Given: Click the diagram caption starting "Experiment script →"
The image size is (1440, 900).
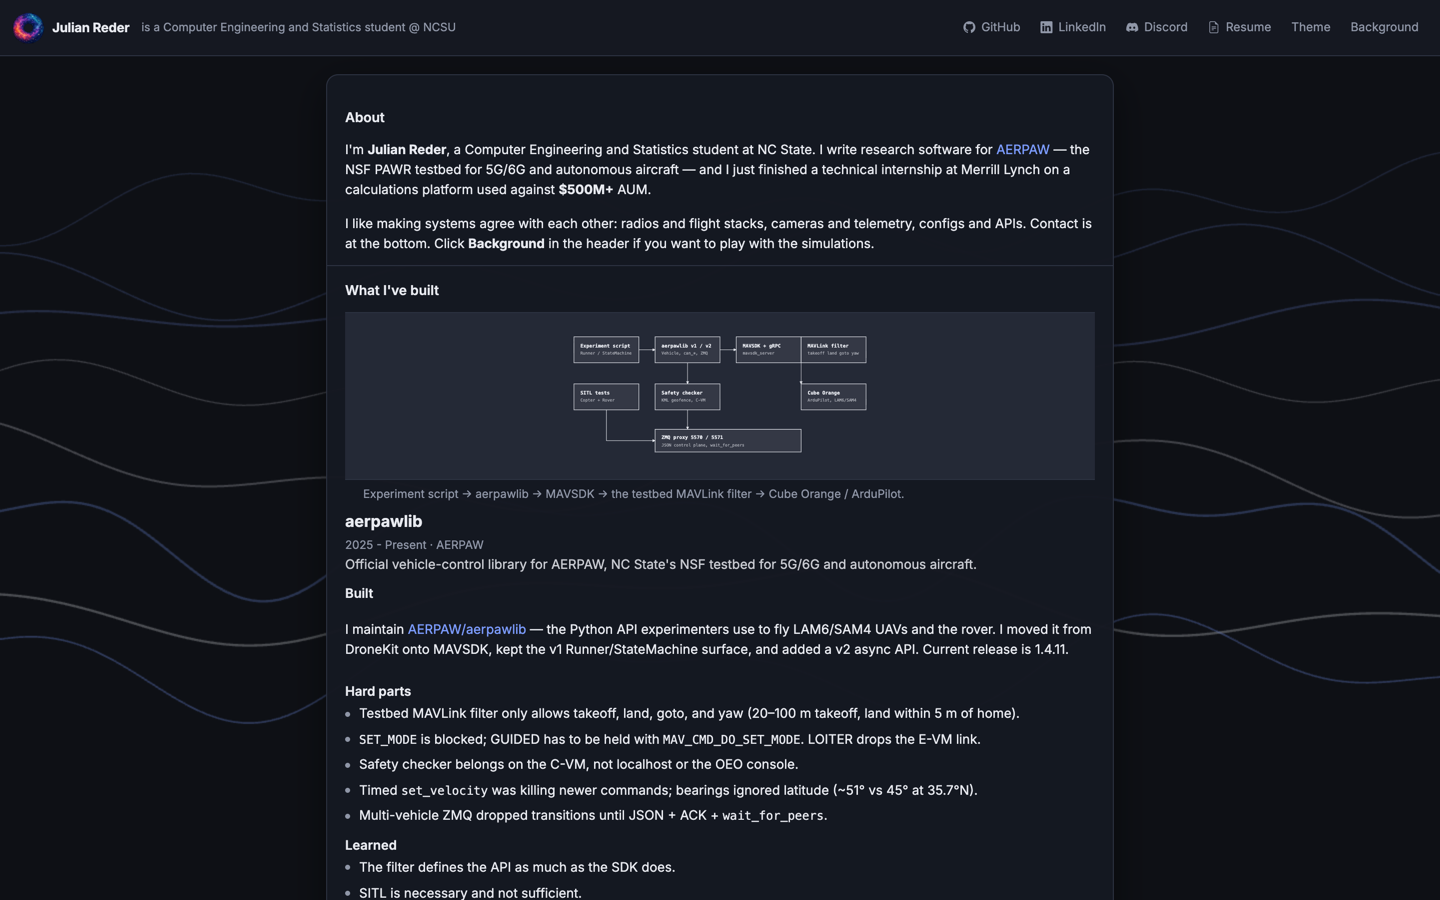Looking at the screenshot, I should 633,494.
